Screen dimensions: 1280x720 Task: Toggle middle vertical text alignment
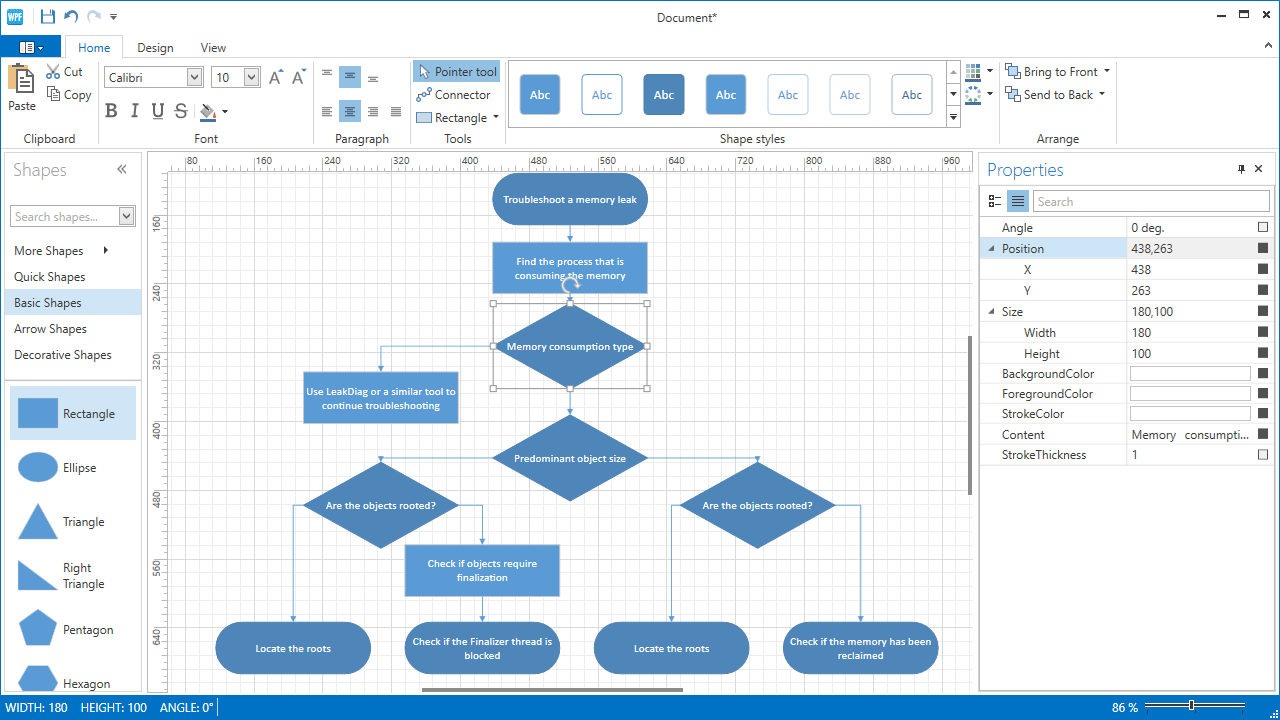350,76
